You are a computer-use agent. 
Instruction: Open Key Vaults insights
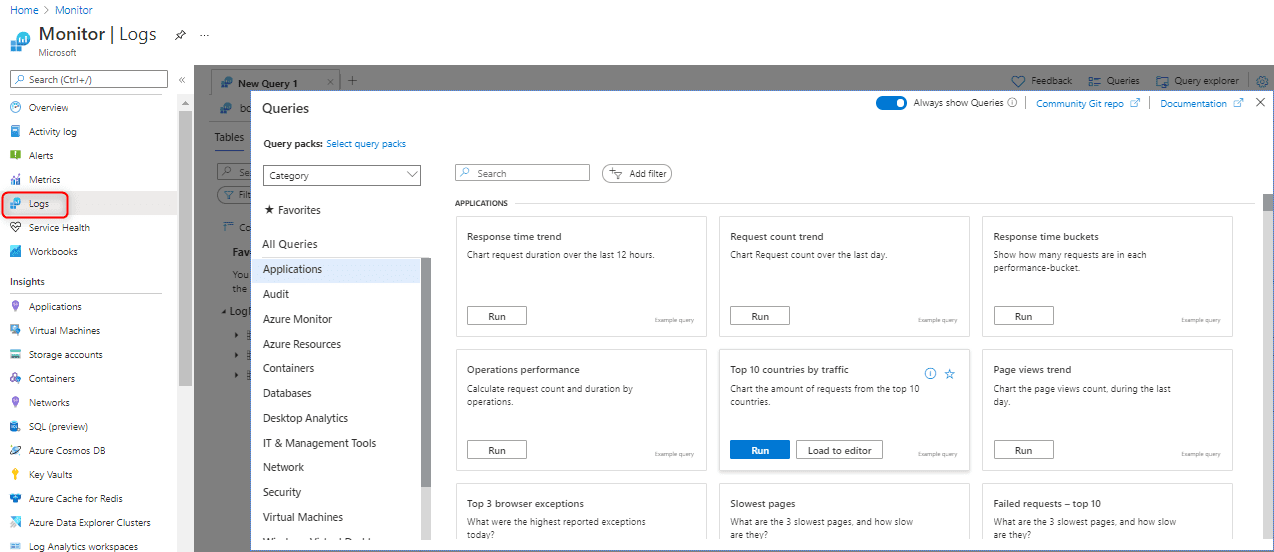pos(50,474)
